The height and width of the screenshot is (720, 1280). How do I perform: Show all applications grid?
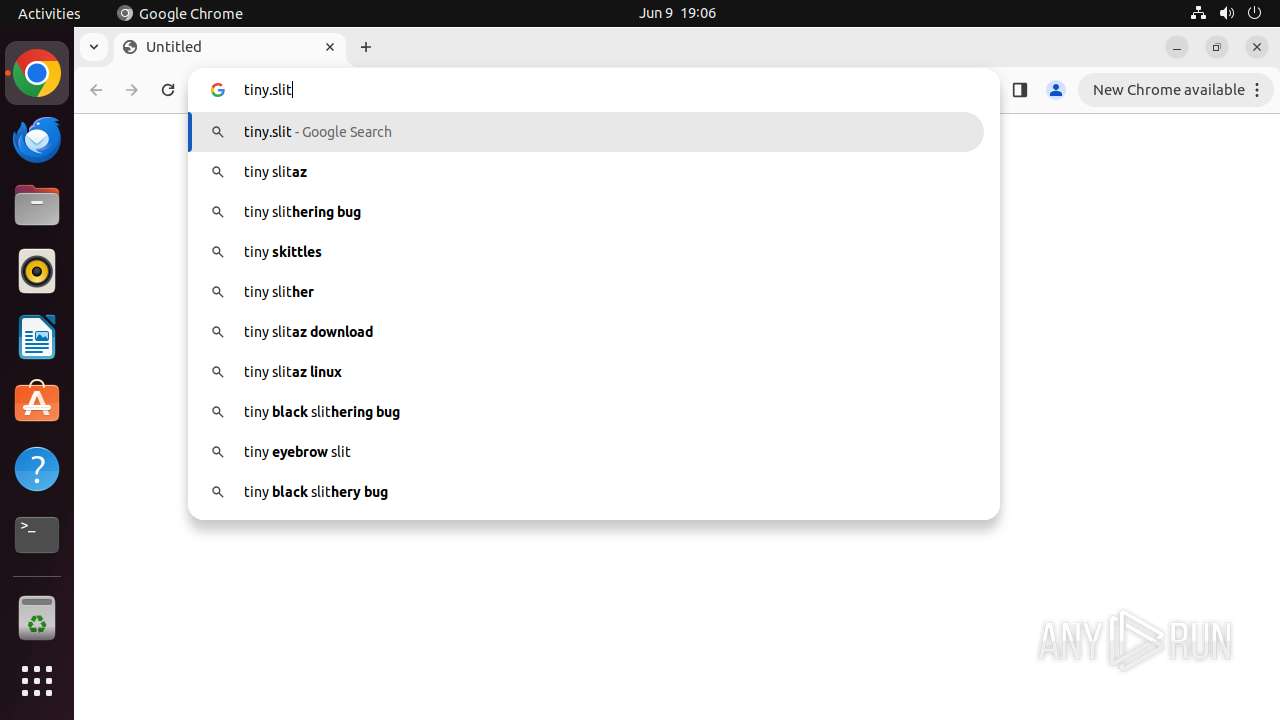pyautogui.click(x=37, y=681)
